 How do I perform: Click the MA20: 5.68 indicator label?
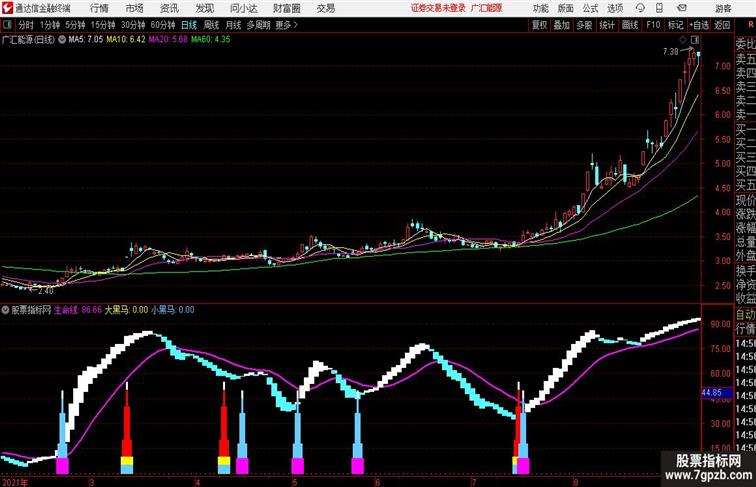[x=168, y=40]
